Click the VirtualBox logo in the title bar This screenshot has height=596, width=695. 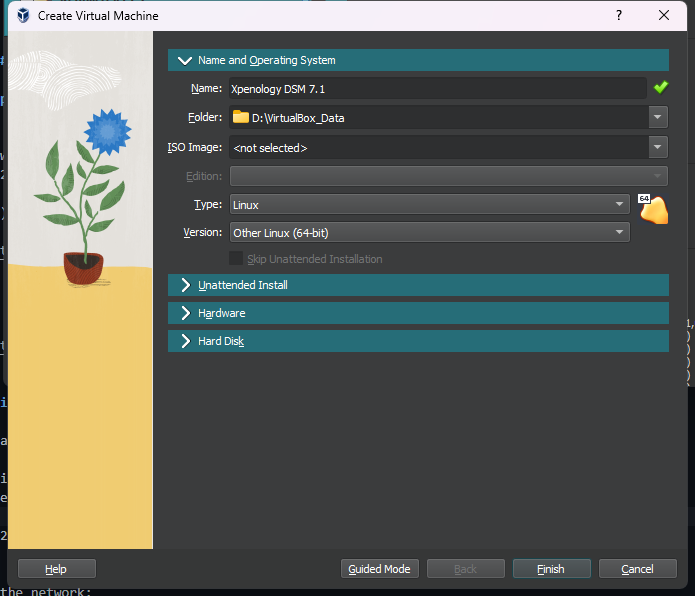23,16
